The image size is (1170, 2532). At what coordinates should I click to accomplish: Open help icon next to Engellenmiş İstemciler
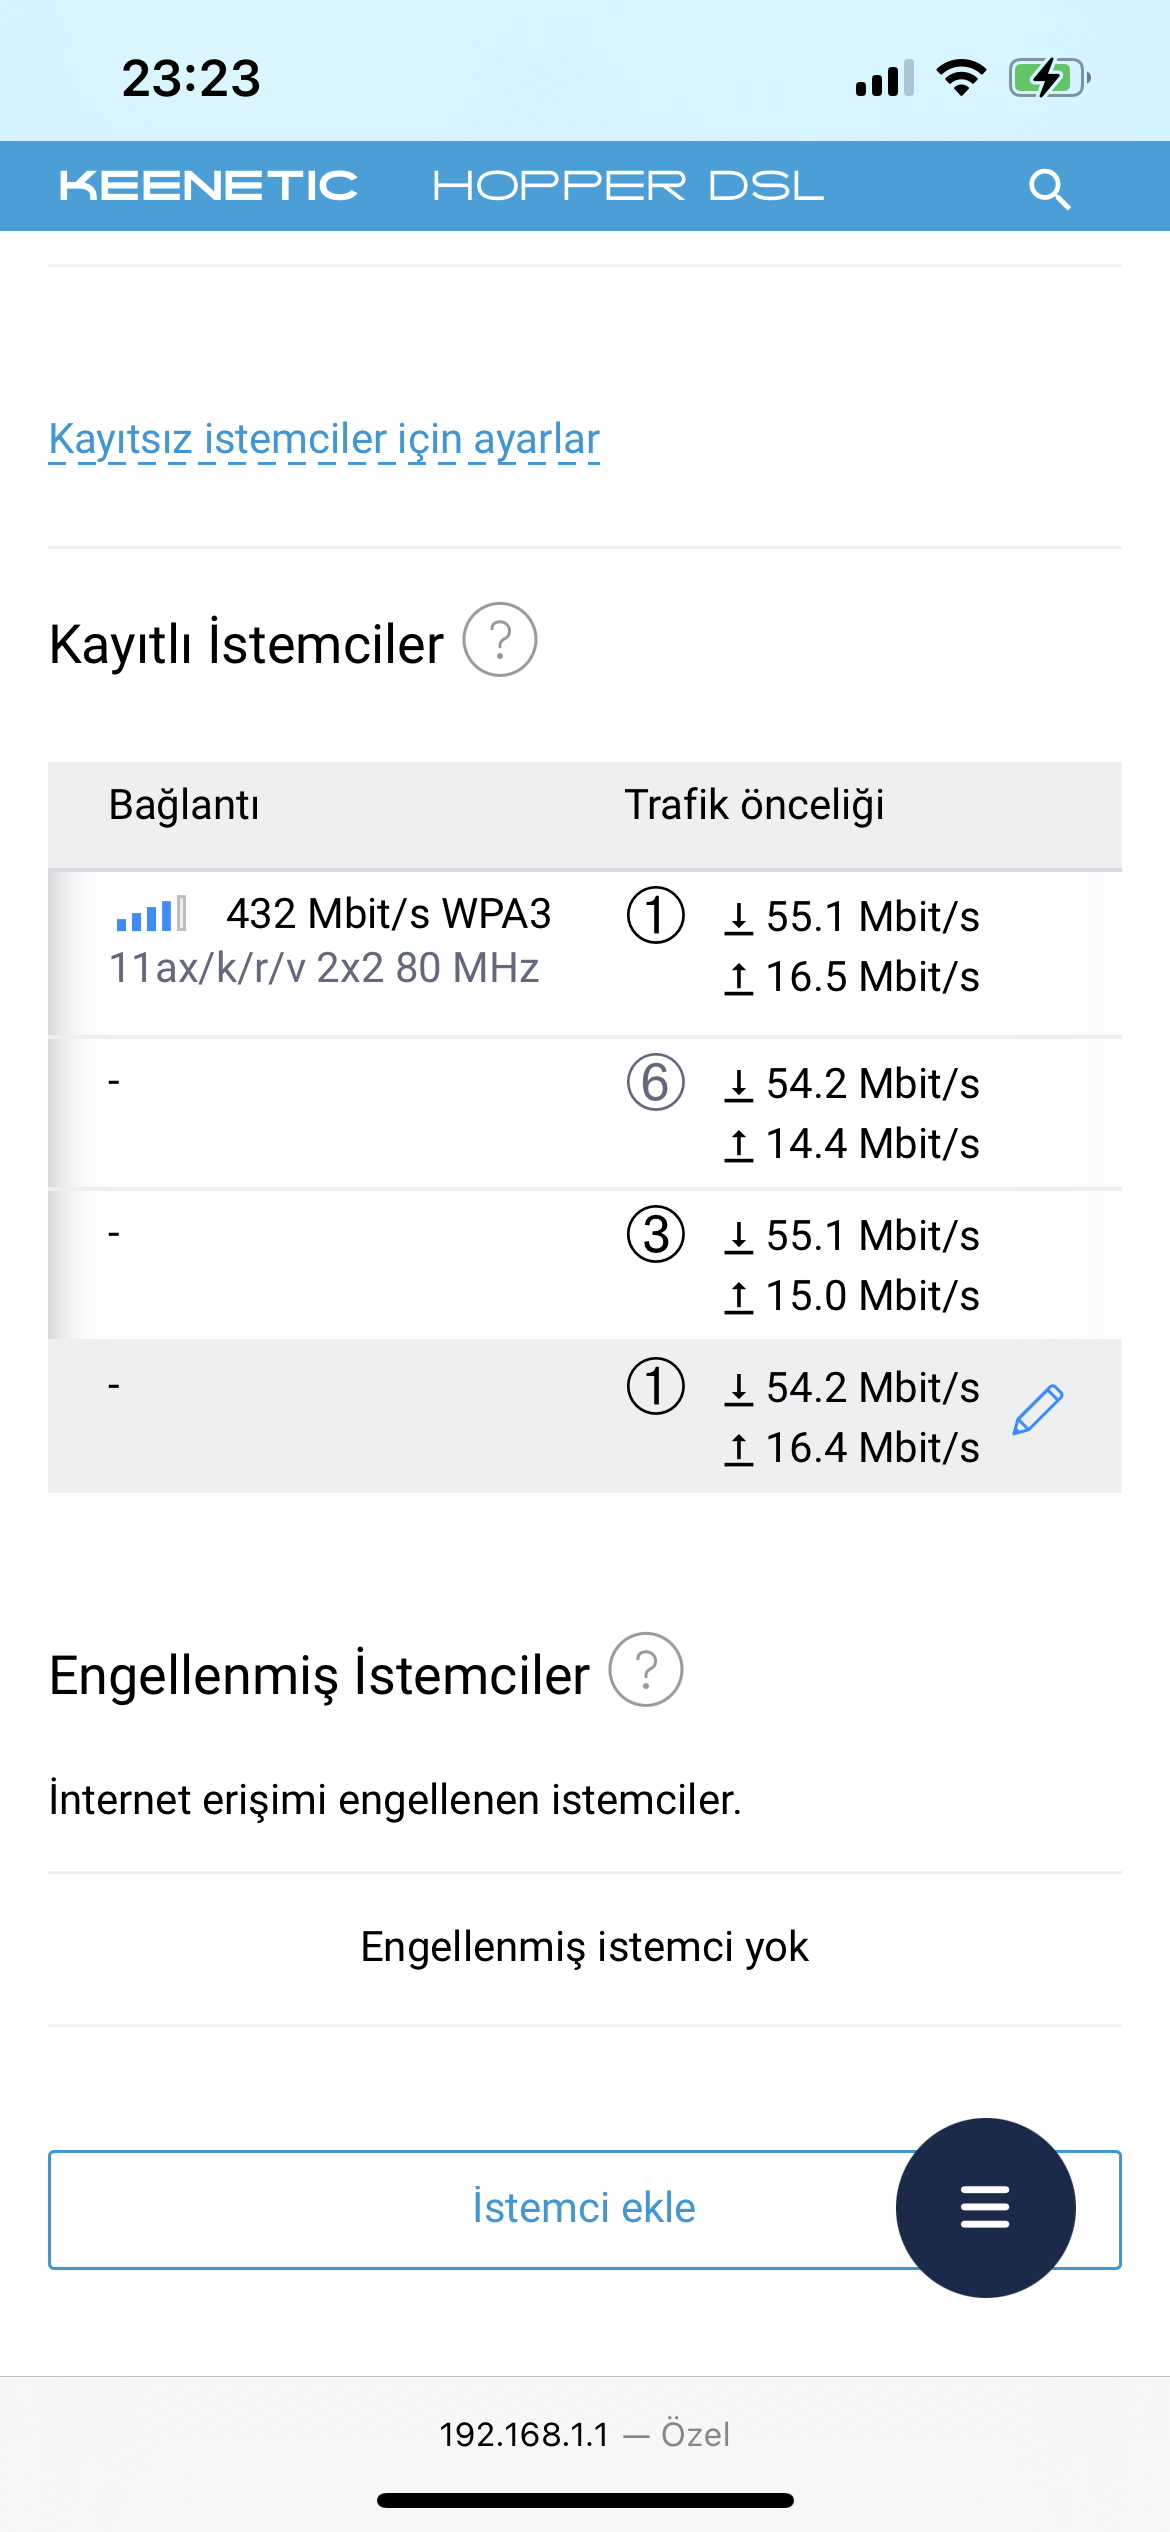pos(646,1670)
